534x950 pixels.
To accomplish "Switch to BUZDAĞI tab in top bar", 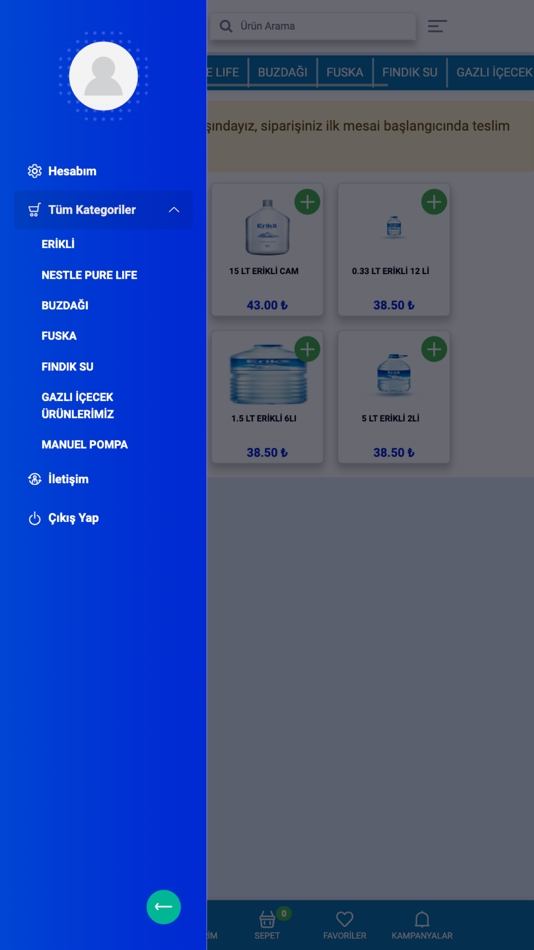I will 282,73.
